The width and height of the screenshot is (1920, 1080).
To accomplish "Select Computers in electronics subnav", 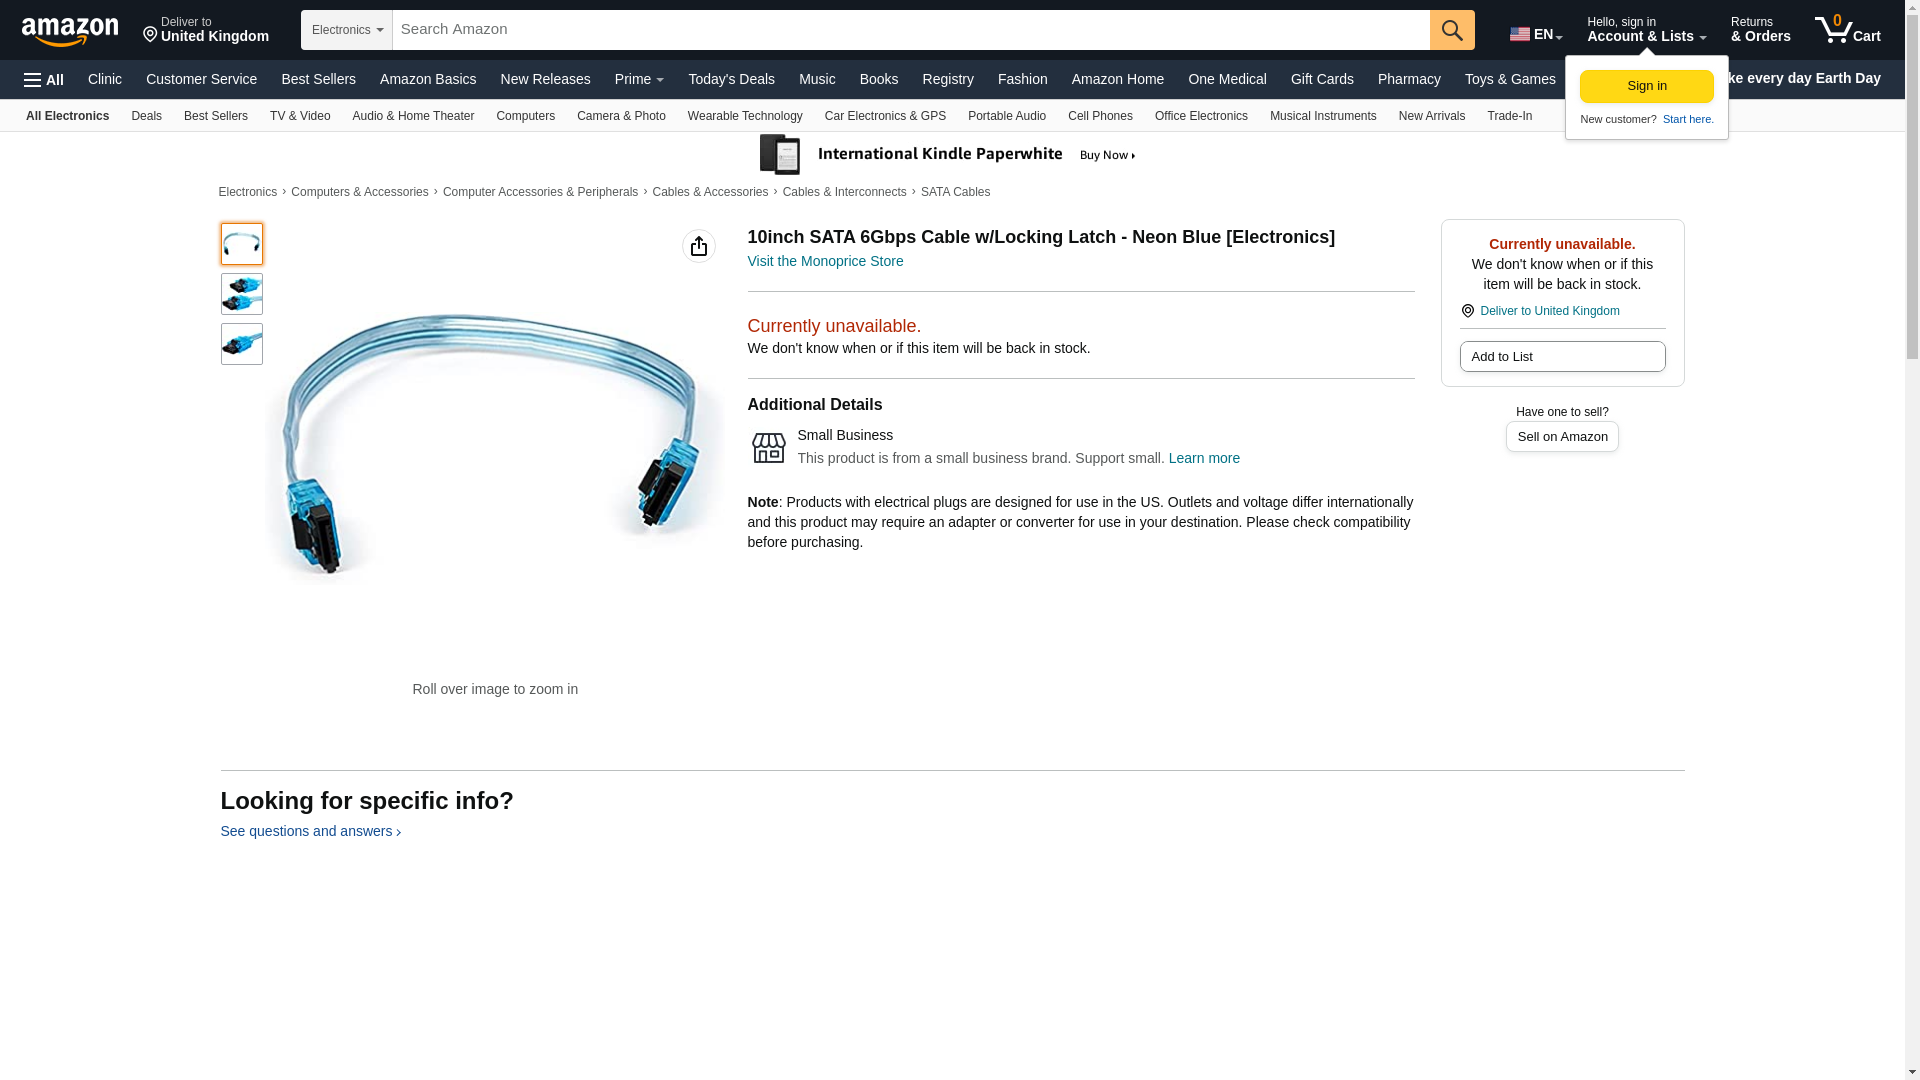I will pos(525,116).
